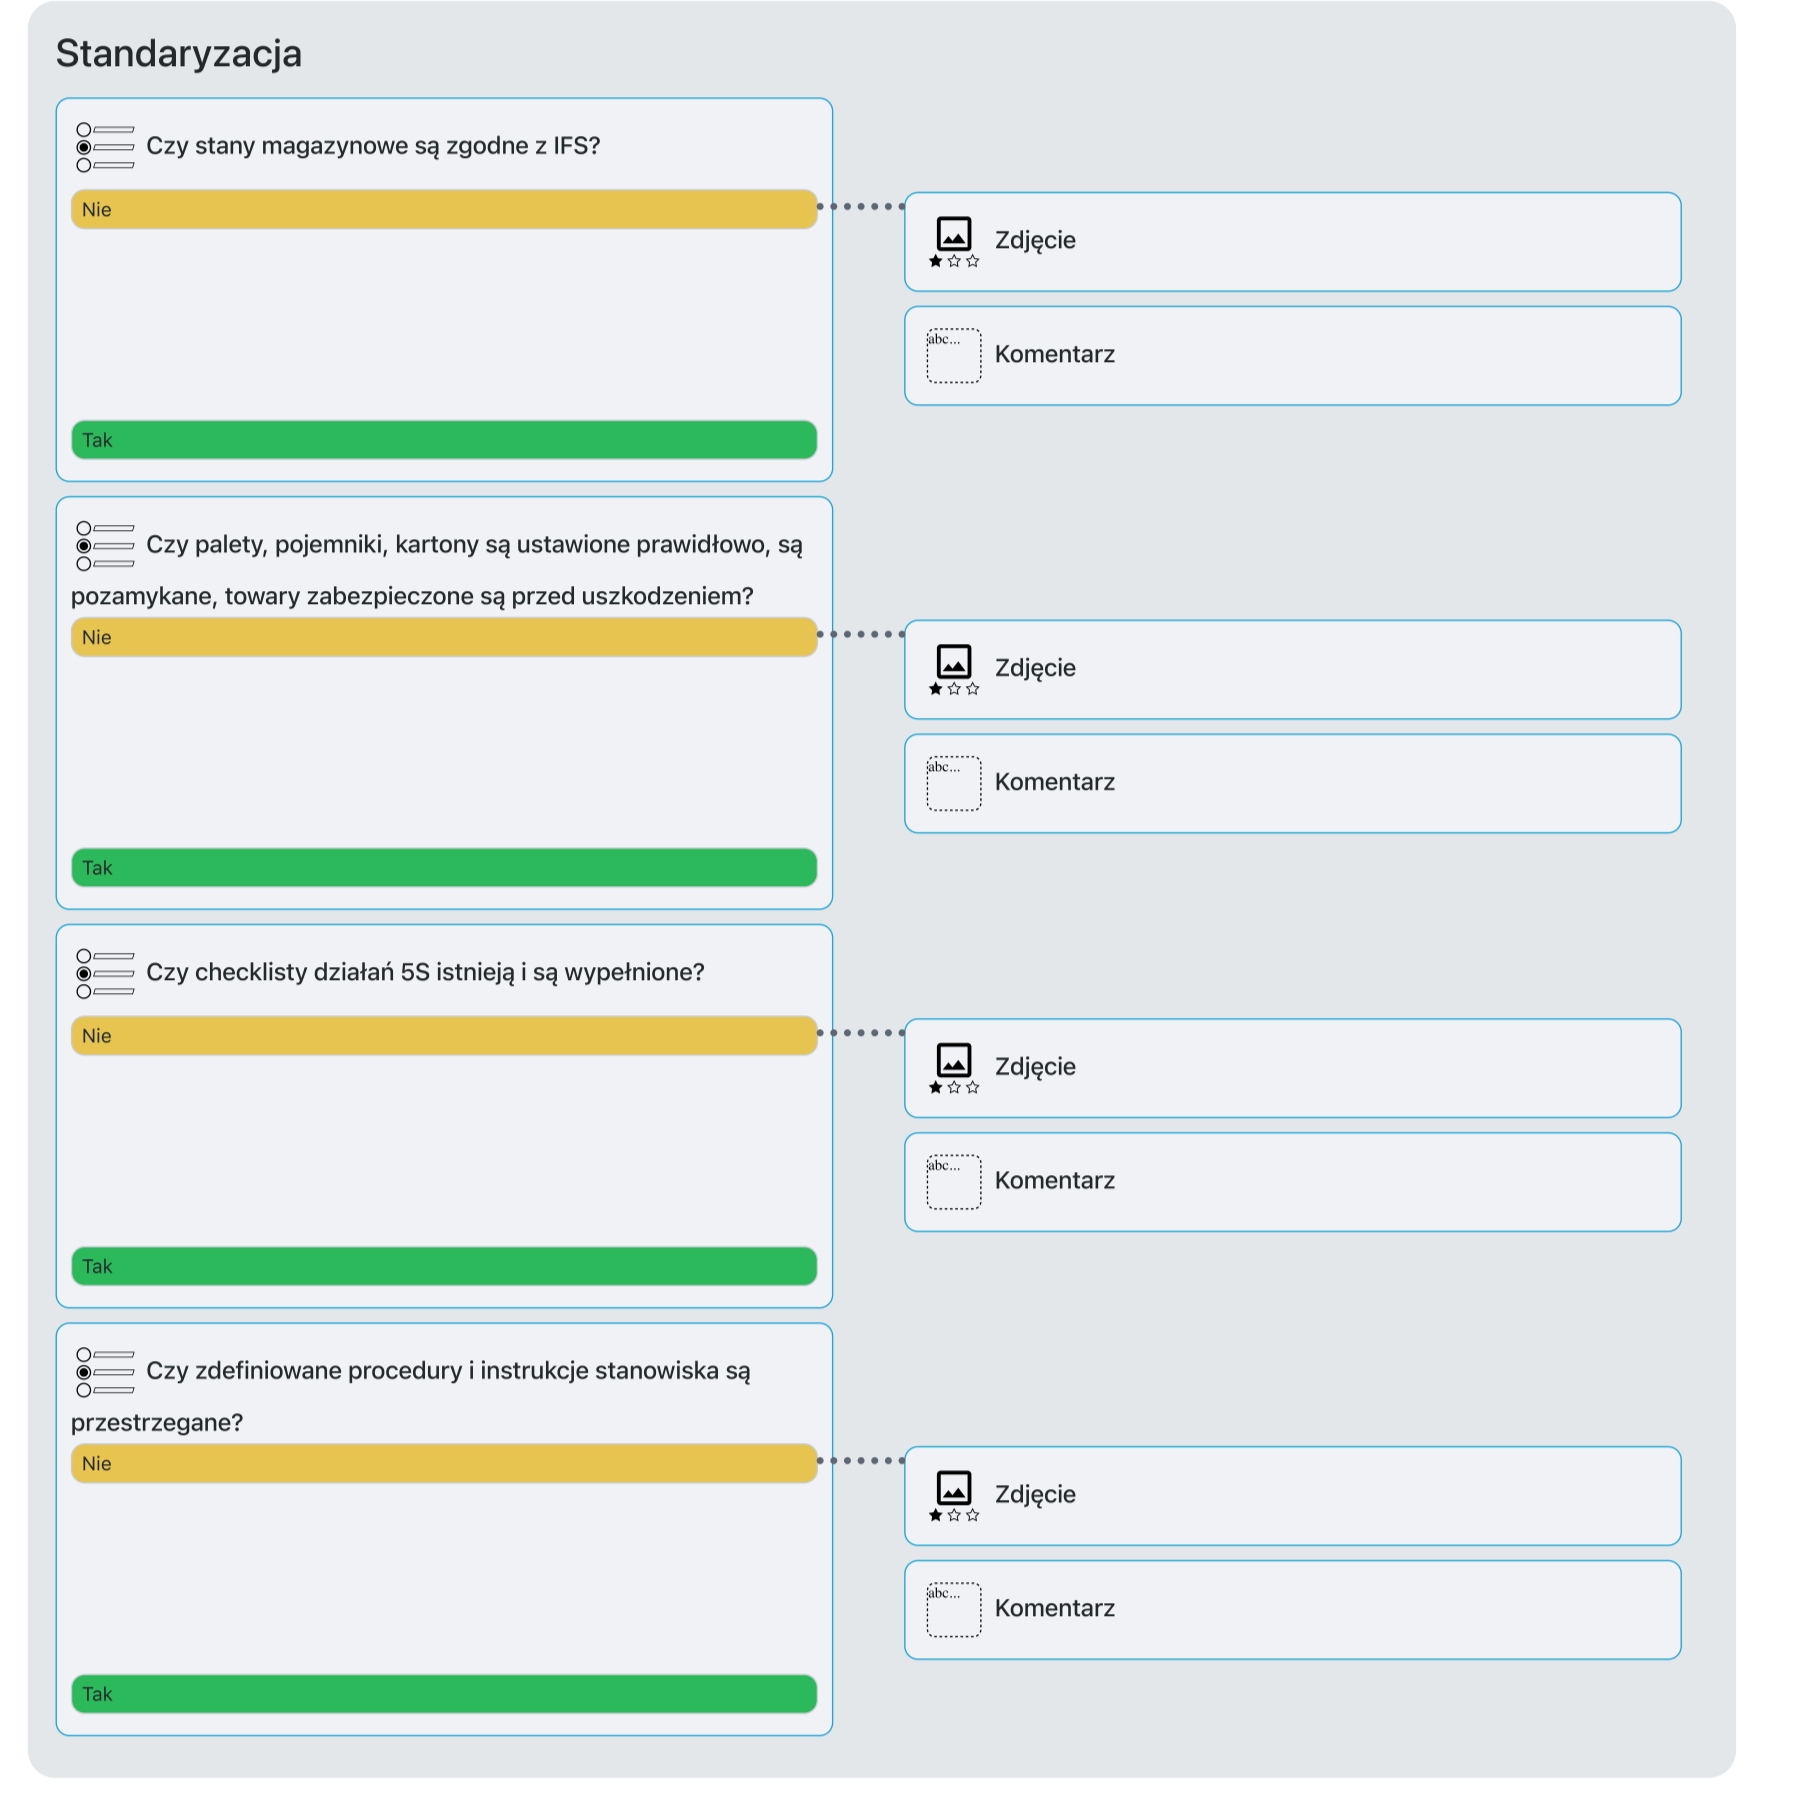
Task: Open the Zdjęcie card for procedury question
Action: [1293, 1496]
